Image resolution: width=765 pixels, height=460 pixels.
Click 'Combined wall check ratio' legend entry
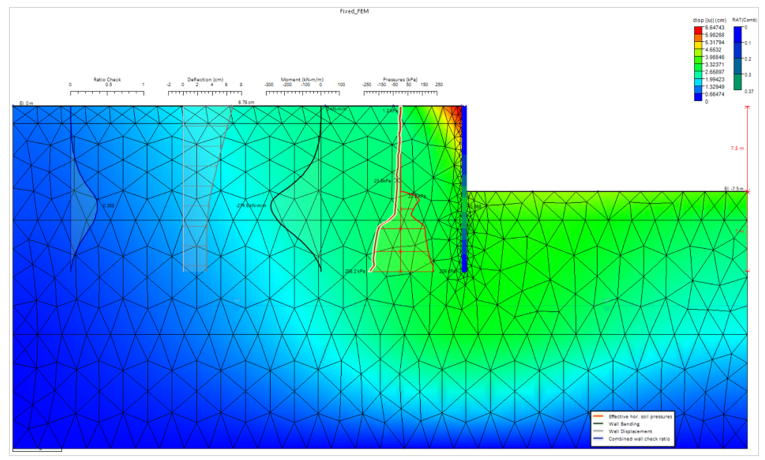click(x=639, y=439)
